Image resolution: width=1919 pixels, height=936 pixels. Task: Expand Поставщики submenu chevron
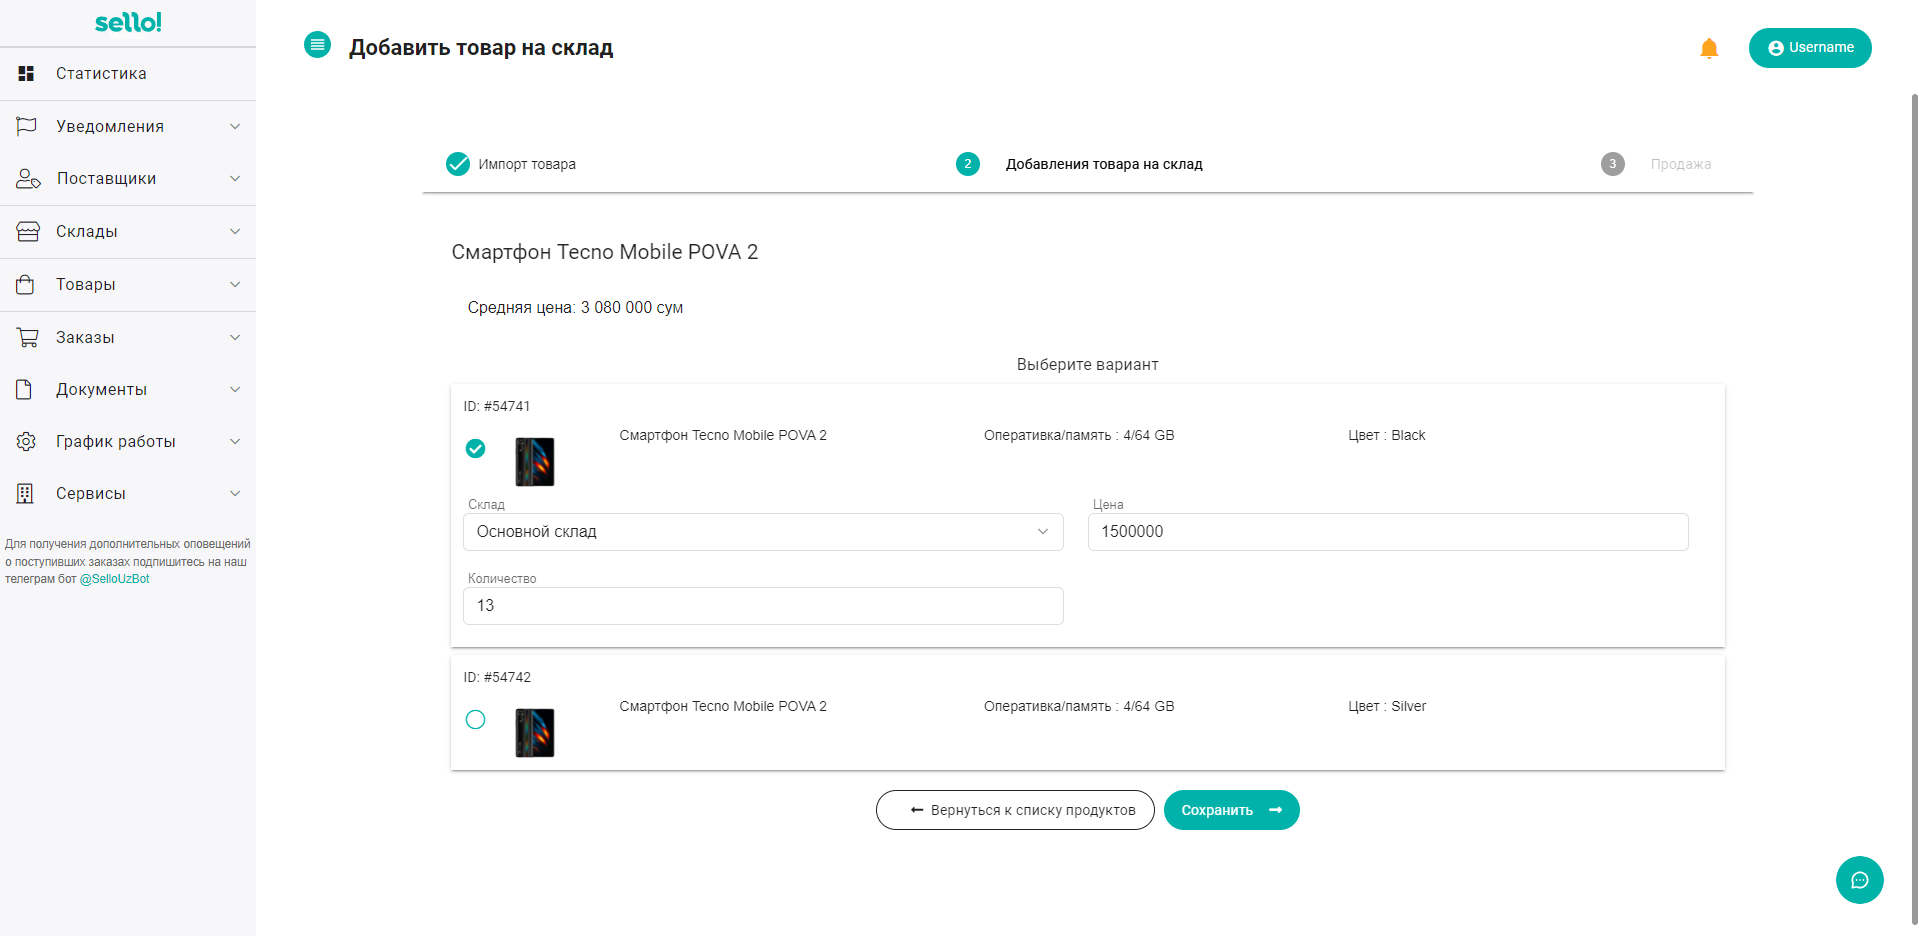click(x=235, y=178)
